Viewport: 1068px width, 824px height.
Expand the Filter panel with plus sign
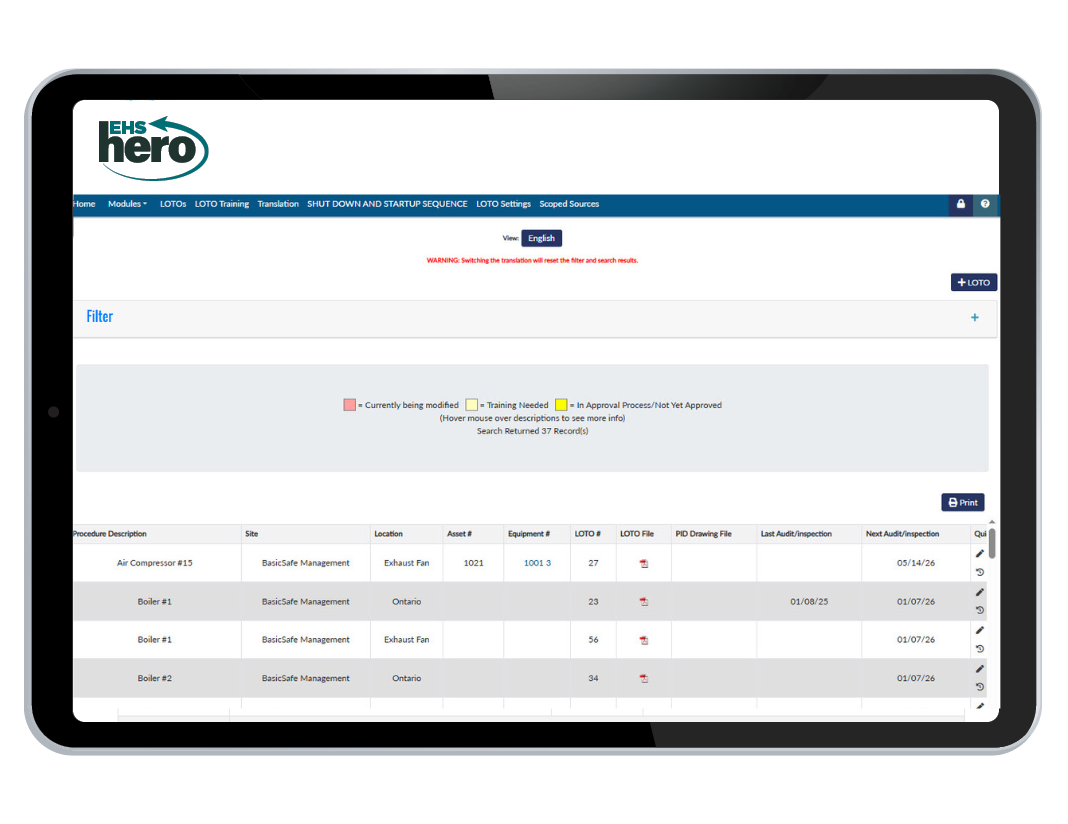pyautogui.click(x=974, y=318)
